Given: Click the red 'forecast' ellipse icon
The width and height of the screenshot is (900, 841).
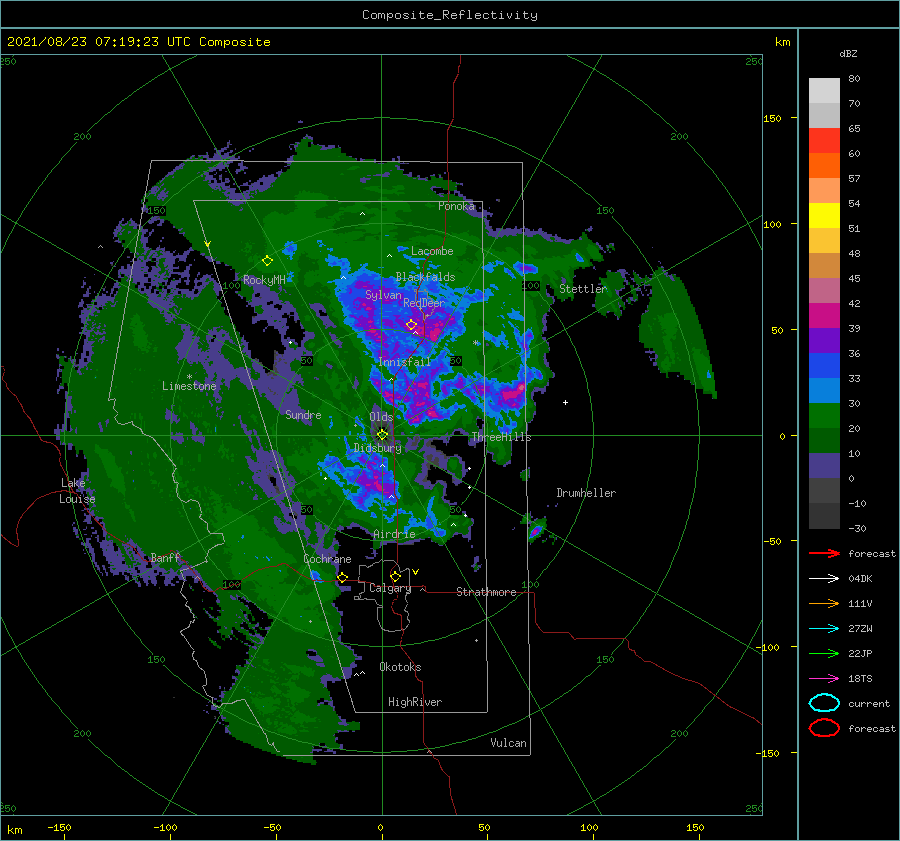Looking at the screenshot, I should coord(824,728).
